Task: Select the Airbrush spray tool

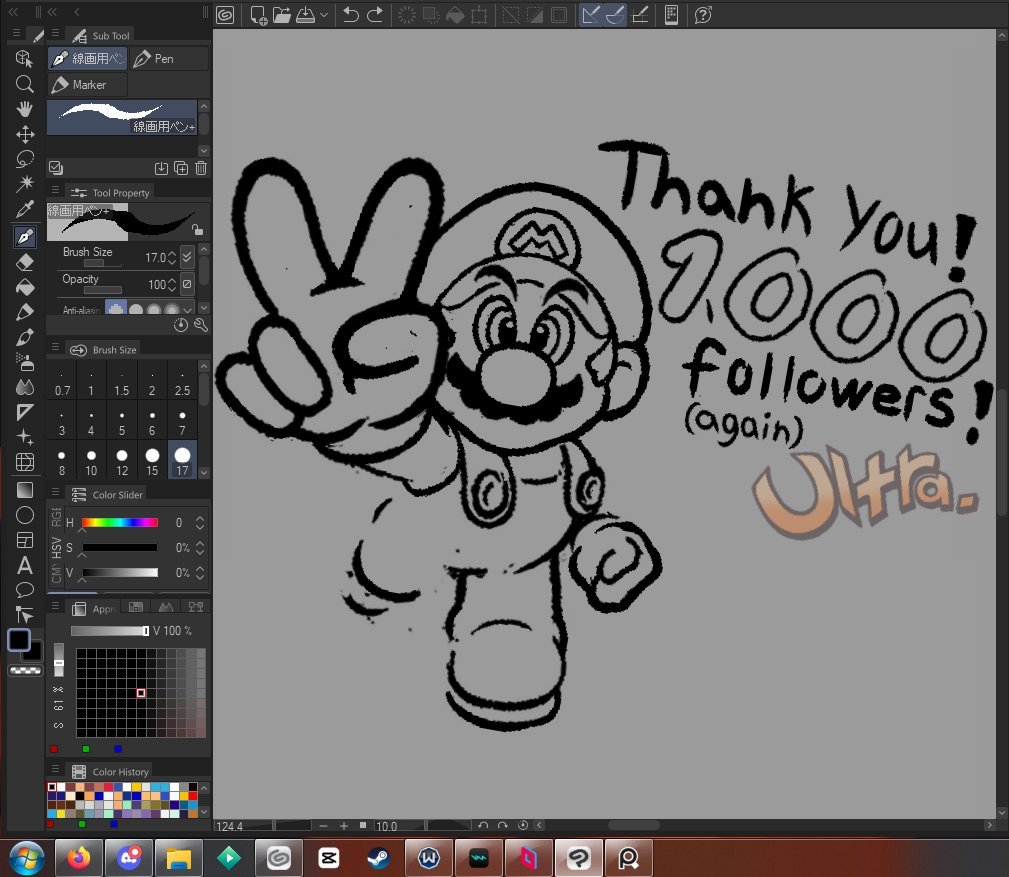Action: click(x=24, y=362)
